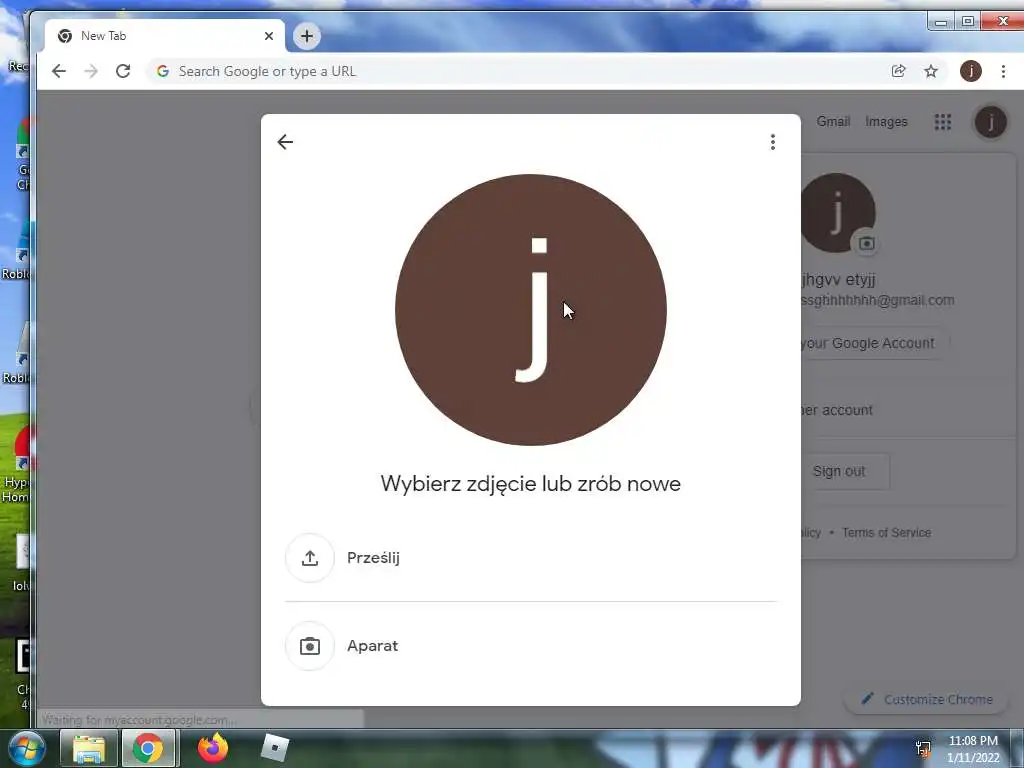1024x768 pixels.
Task: Reload the page with the refresh button
Action: click(123, 71)
